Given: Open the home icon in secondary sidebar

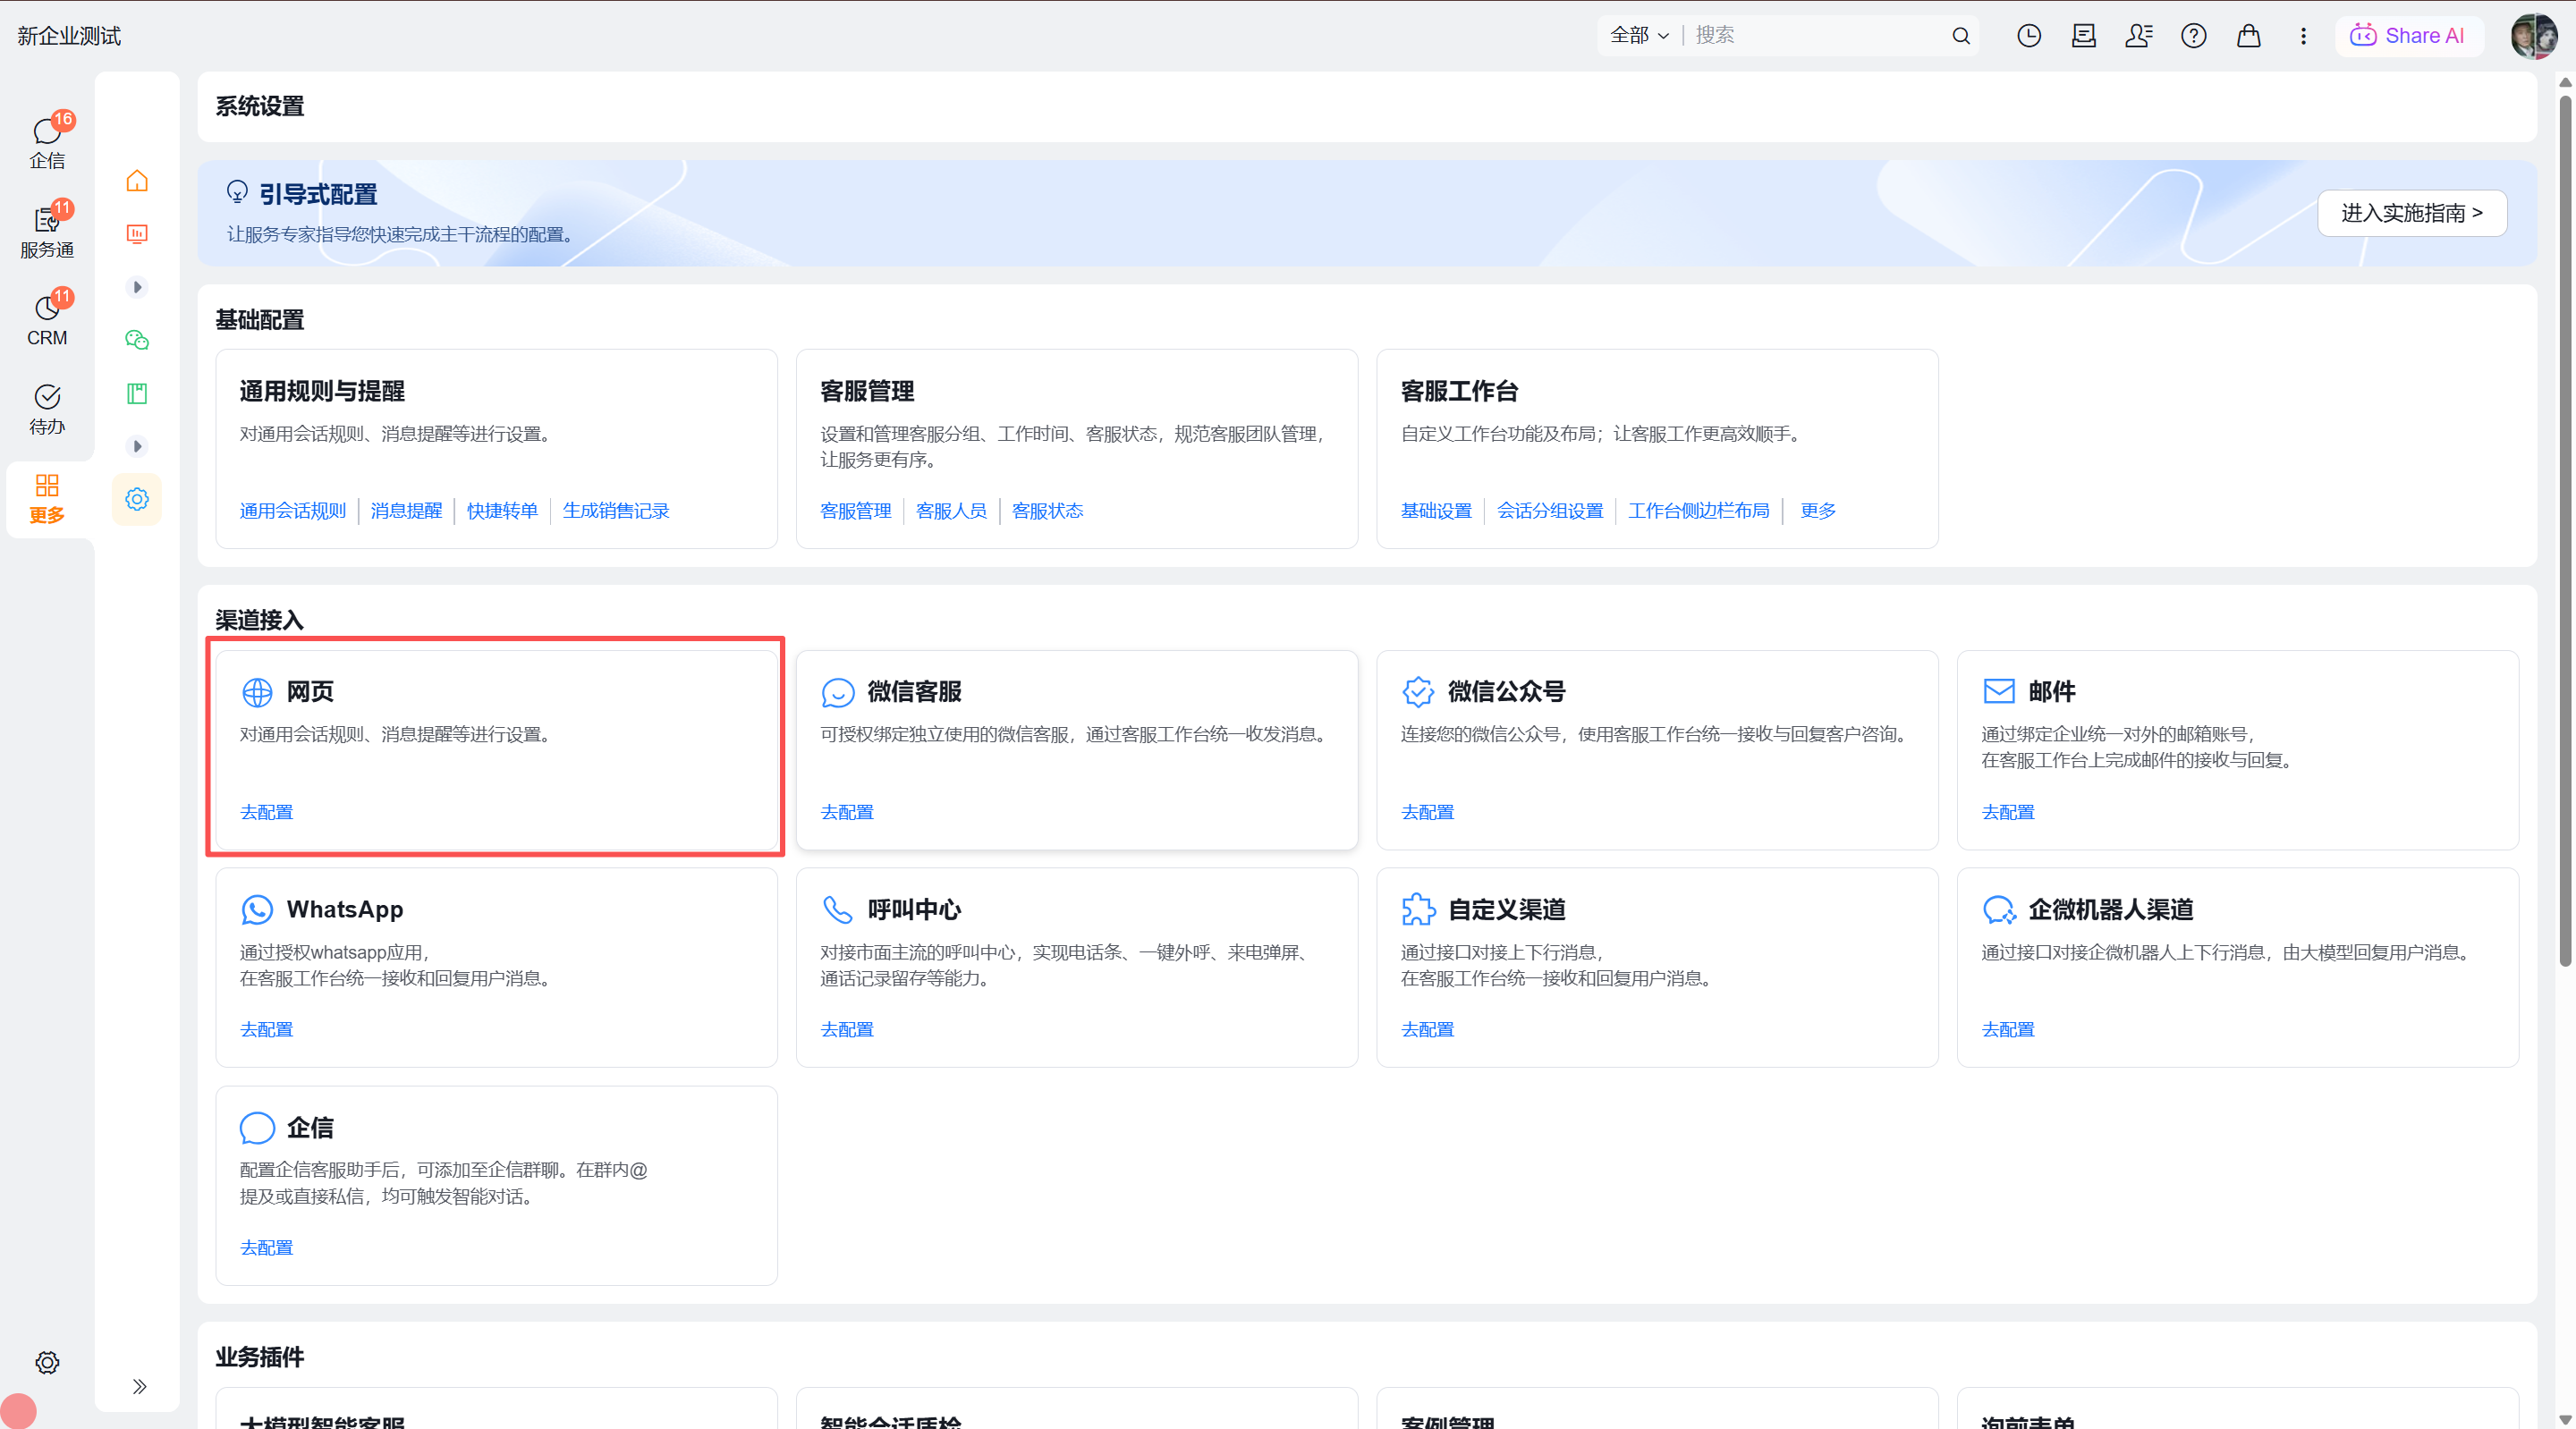Looking at the screenshot, I should (x=137, y=181).
